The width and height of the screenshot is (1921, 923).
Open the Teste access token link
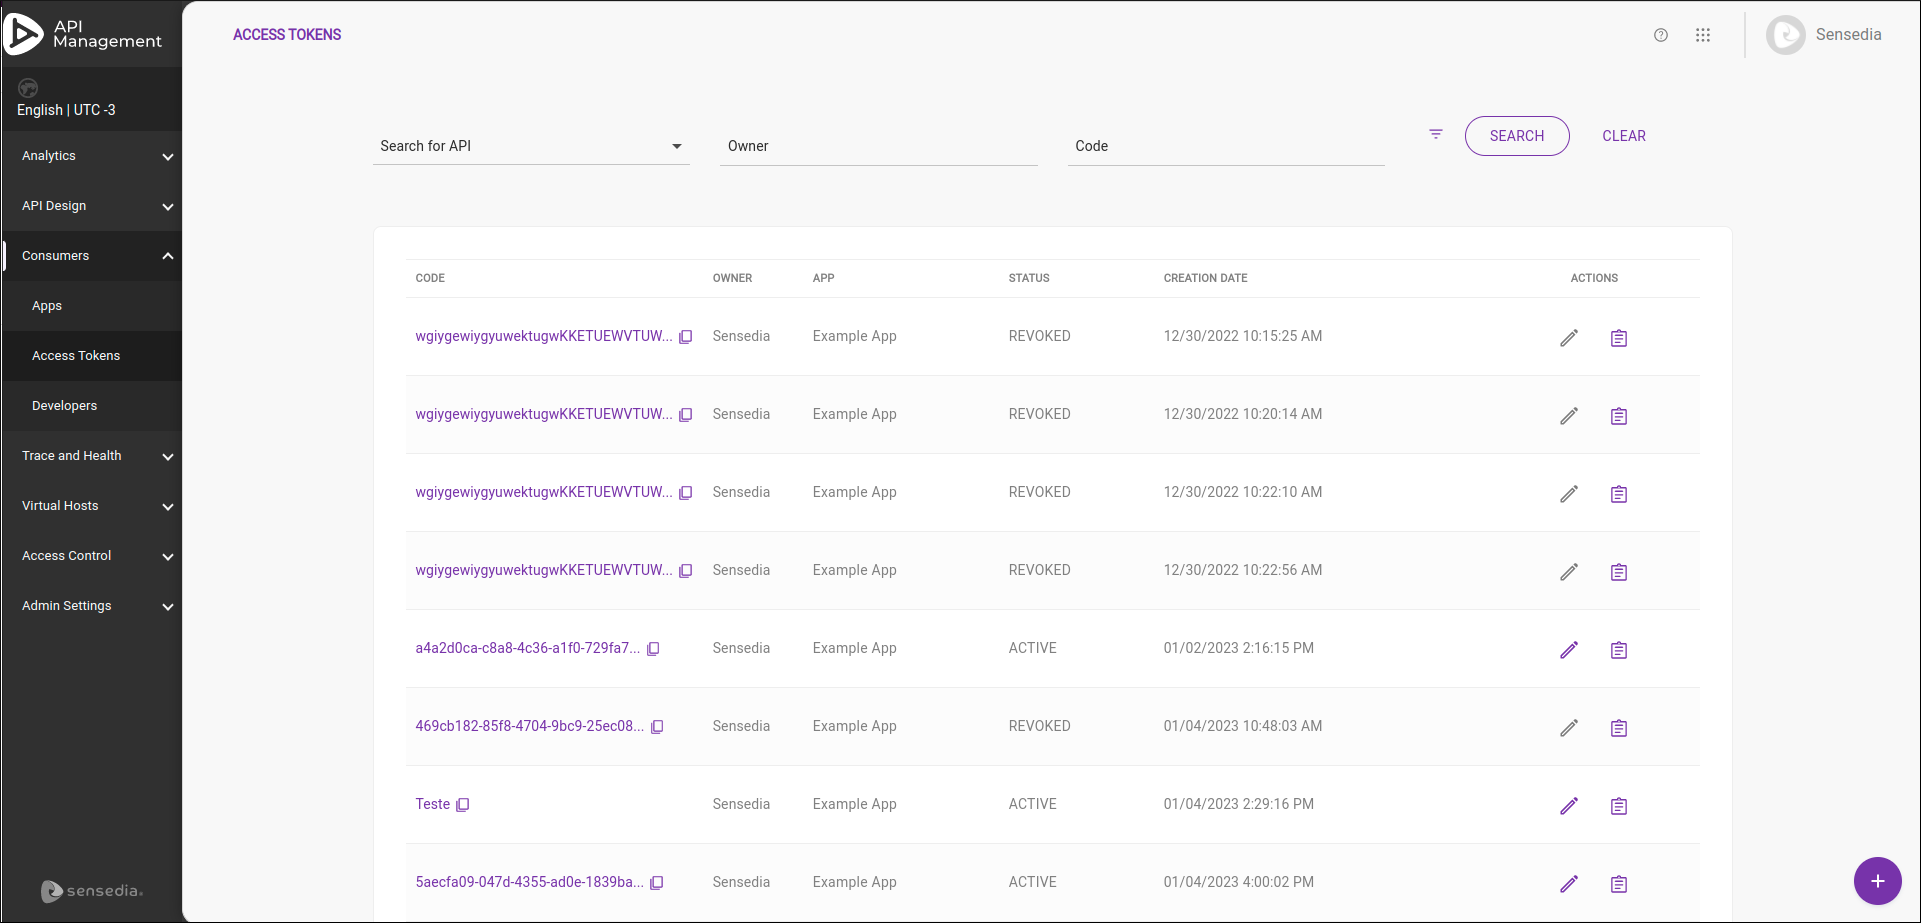(x=432, y=804)
